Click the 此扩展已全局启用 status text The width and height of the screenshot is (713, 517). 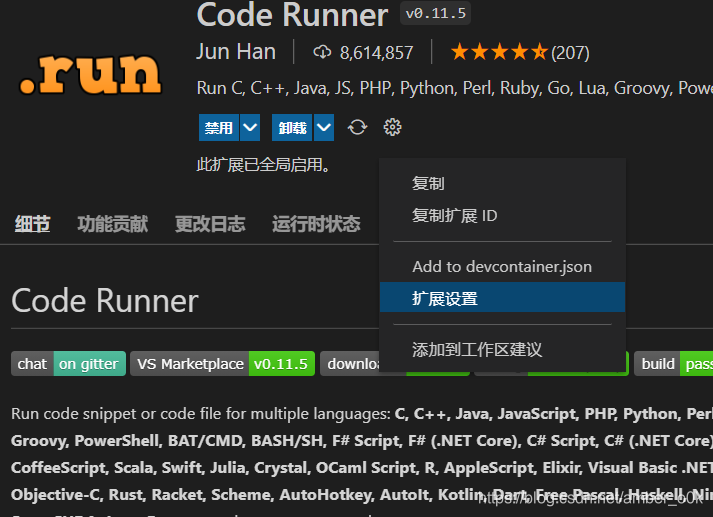[263, 165]
